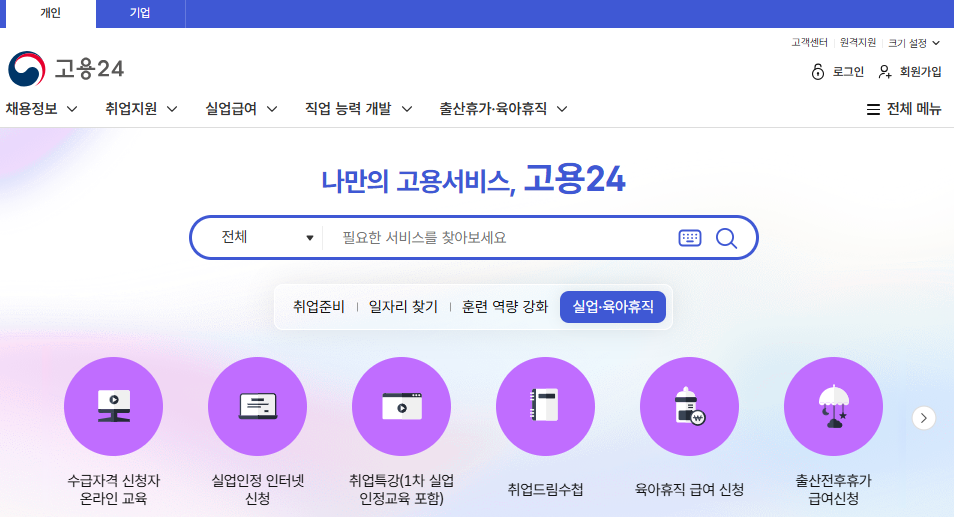The width and height of the screenshot is (954, 517).
Task: Open the 고객센터 link
Action: pyautogui.click(x=809, y=43)
